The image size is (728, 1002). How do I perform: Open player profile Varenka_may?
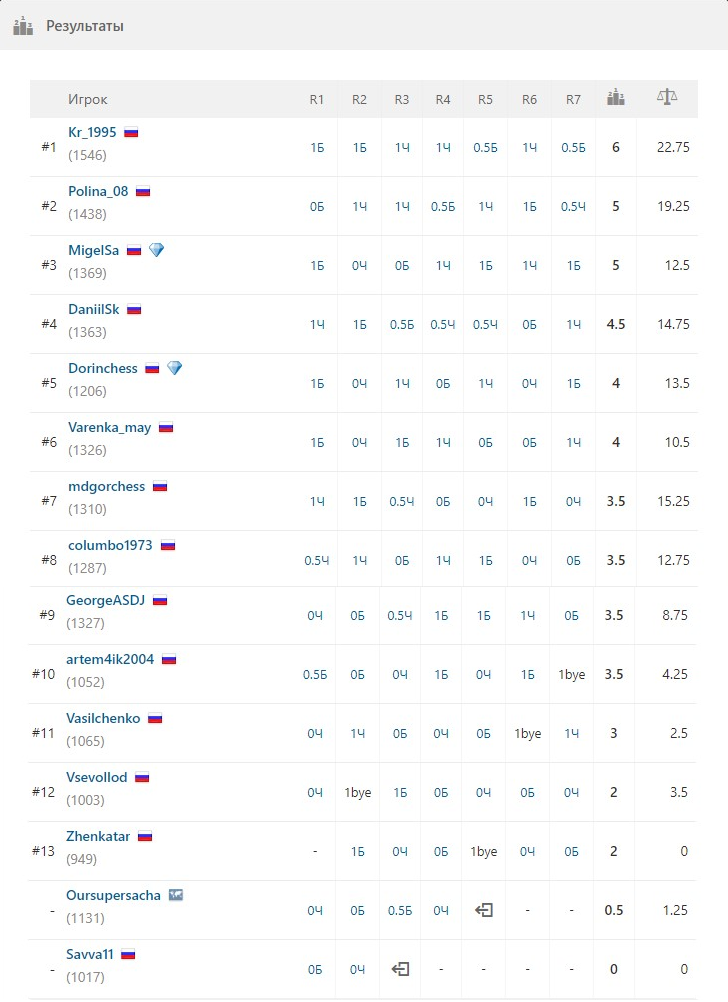point(109,428)
